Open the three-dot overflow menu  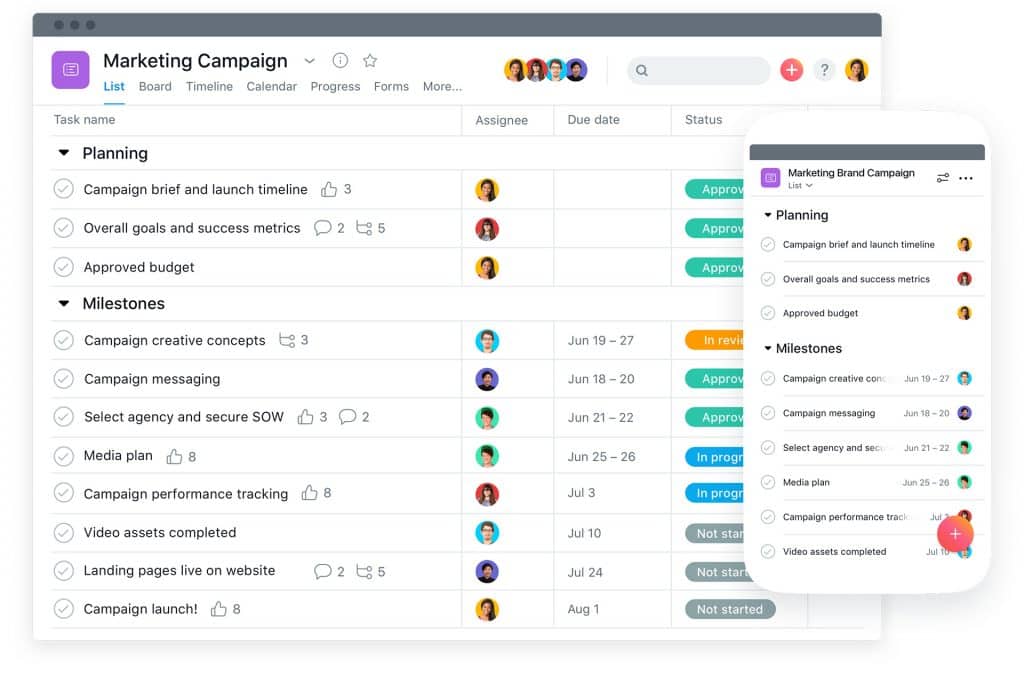966,178
